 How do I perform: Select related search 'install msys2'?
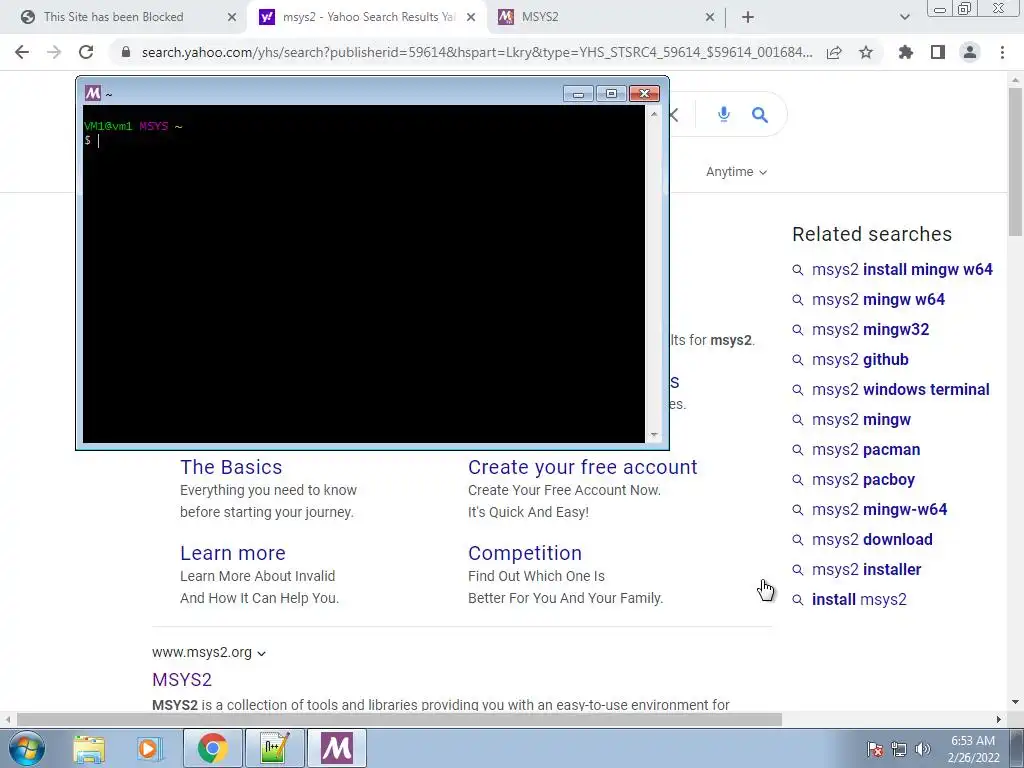click(859, 600)
